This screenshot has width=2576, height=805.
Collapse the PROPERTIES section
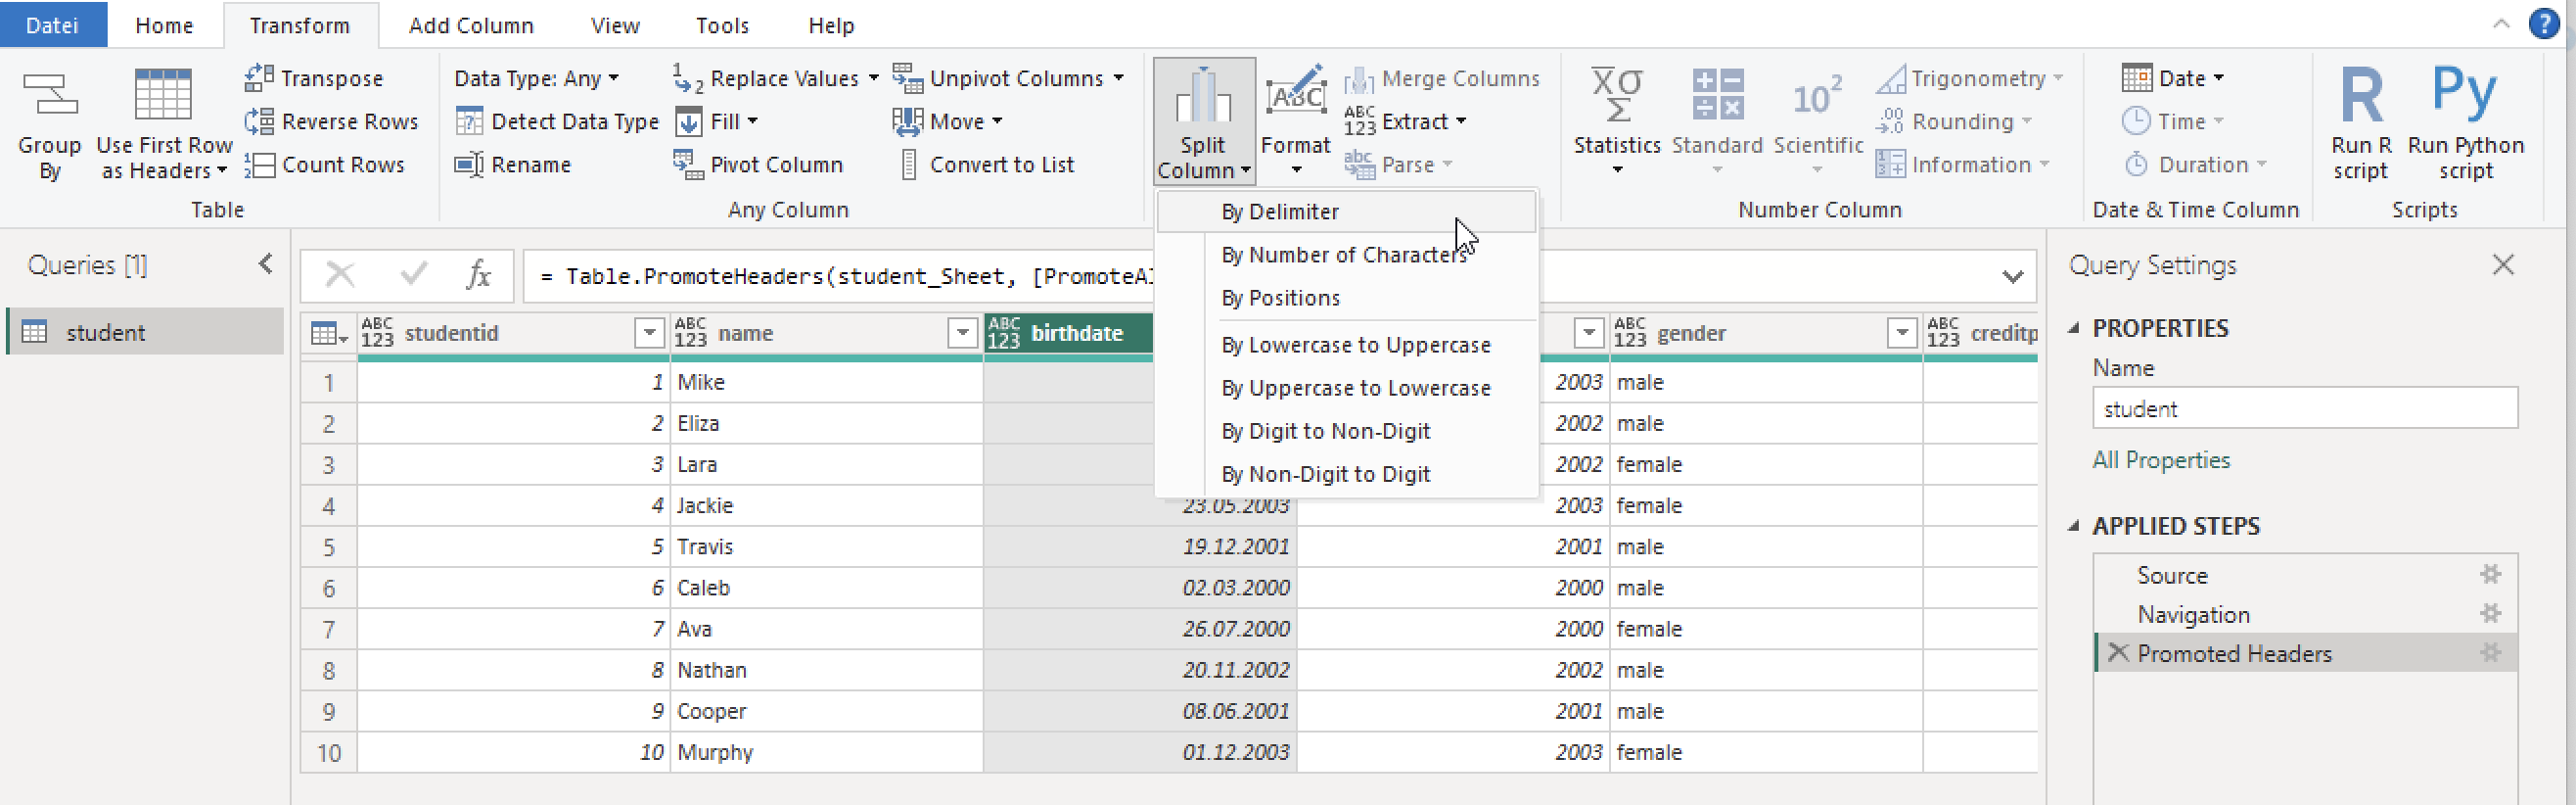point(2073,328)
